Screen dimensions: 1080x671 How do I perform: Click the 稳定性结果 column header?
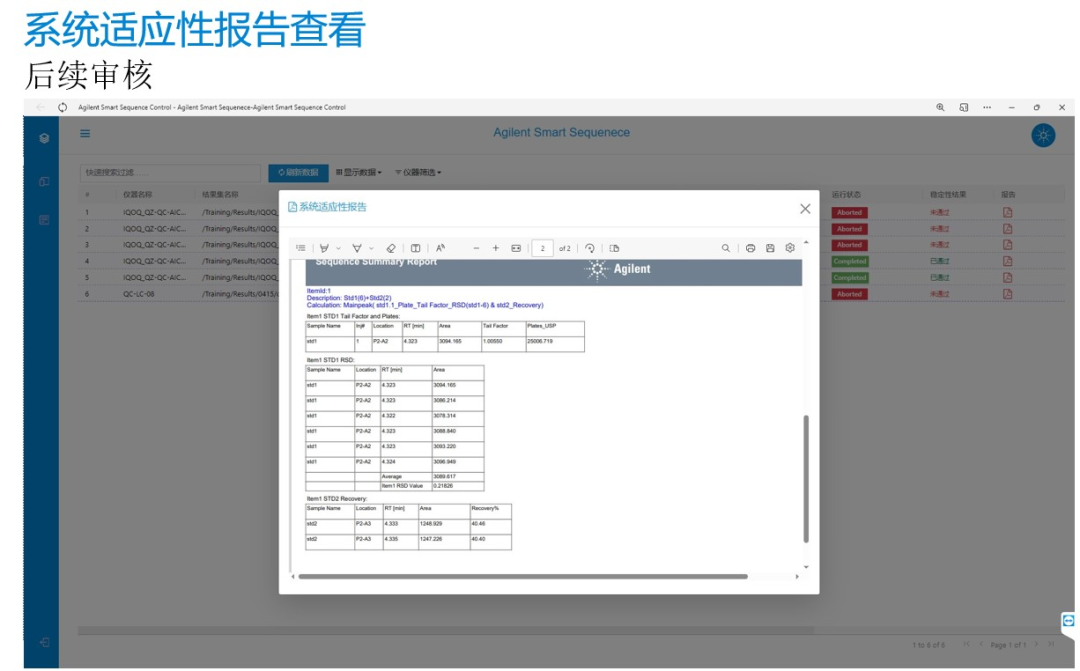[x=948, y=195]
